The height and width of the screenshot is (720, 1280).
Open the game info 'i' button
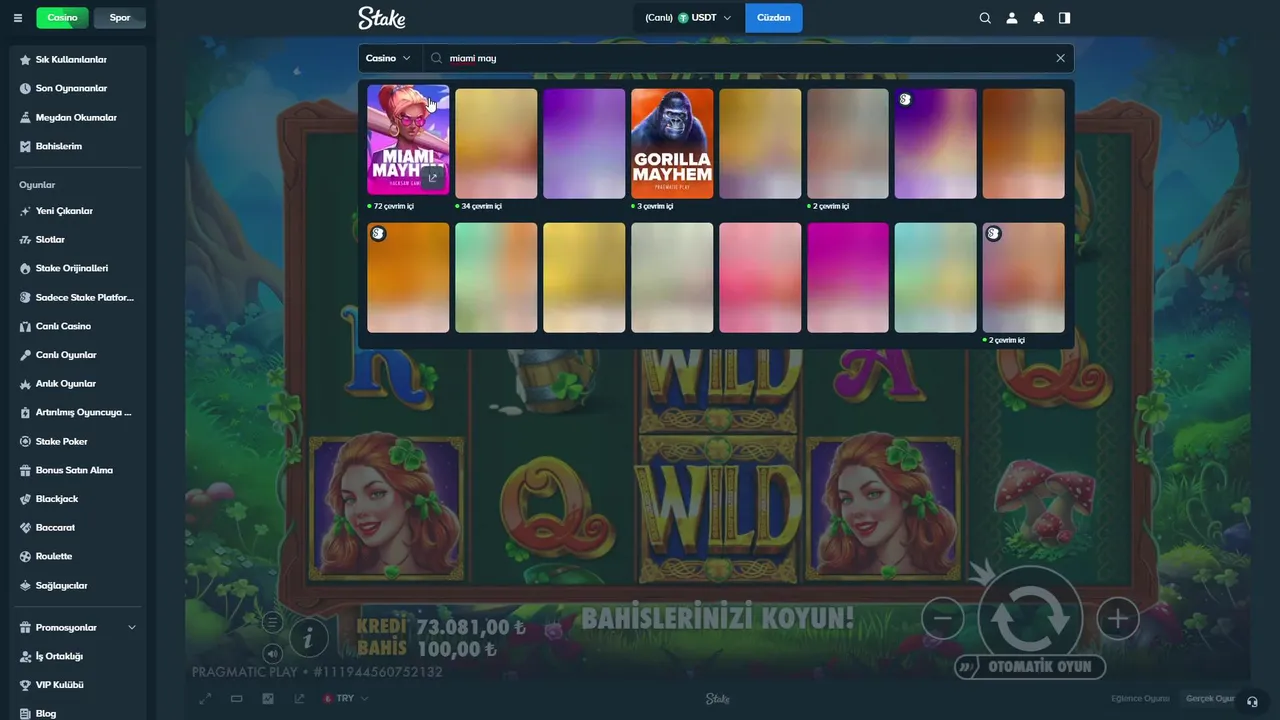pos(309,637)
